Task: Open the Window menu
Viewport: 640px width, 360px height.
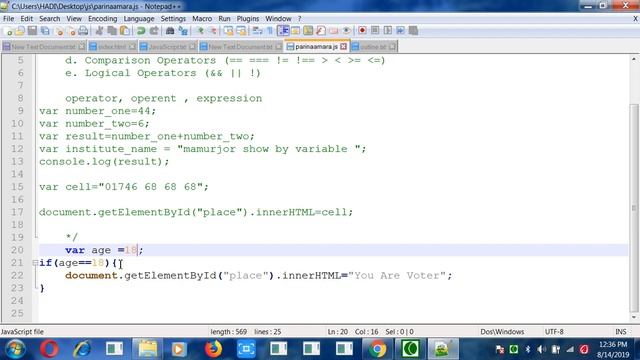Action: click(278, 19)
